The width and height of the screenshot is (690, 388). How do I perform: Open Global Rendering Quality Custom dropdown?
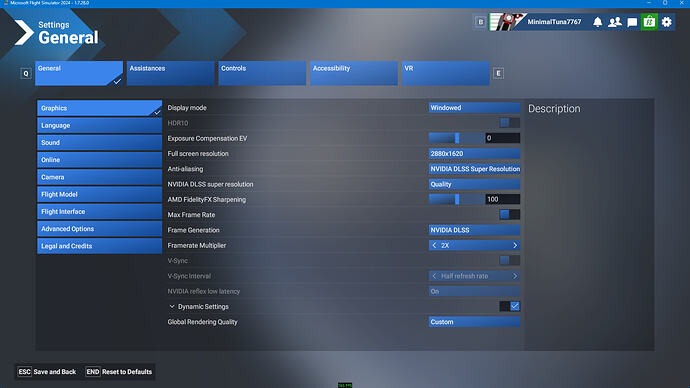(x=474, y=322)
